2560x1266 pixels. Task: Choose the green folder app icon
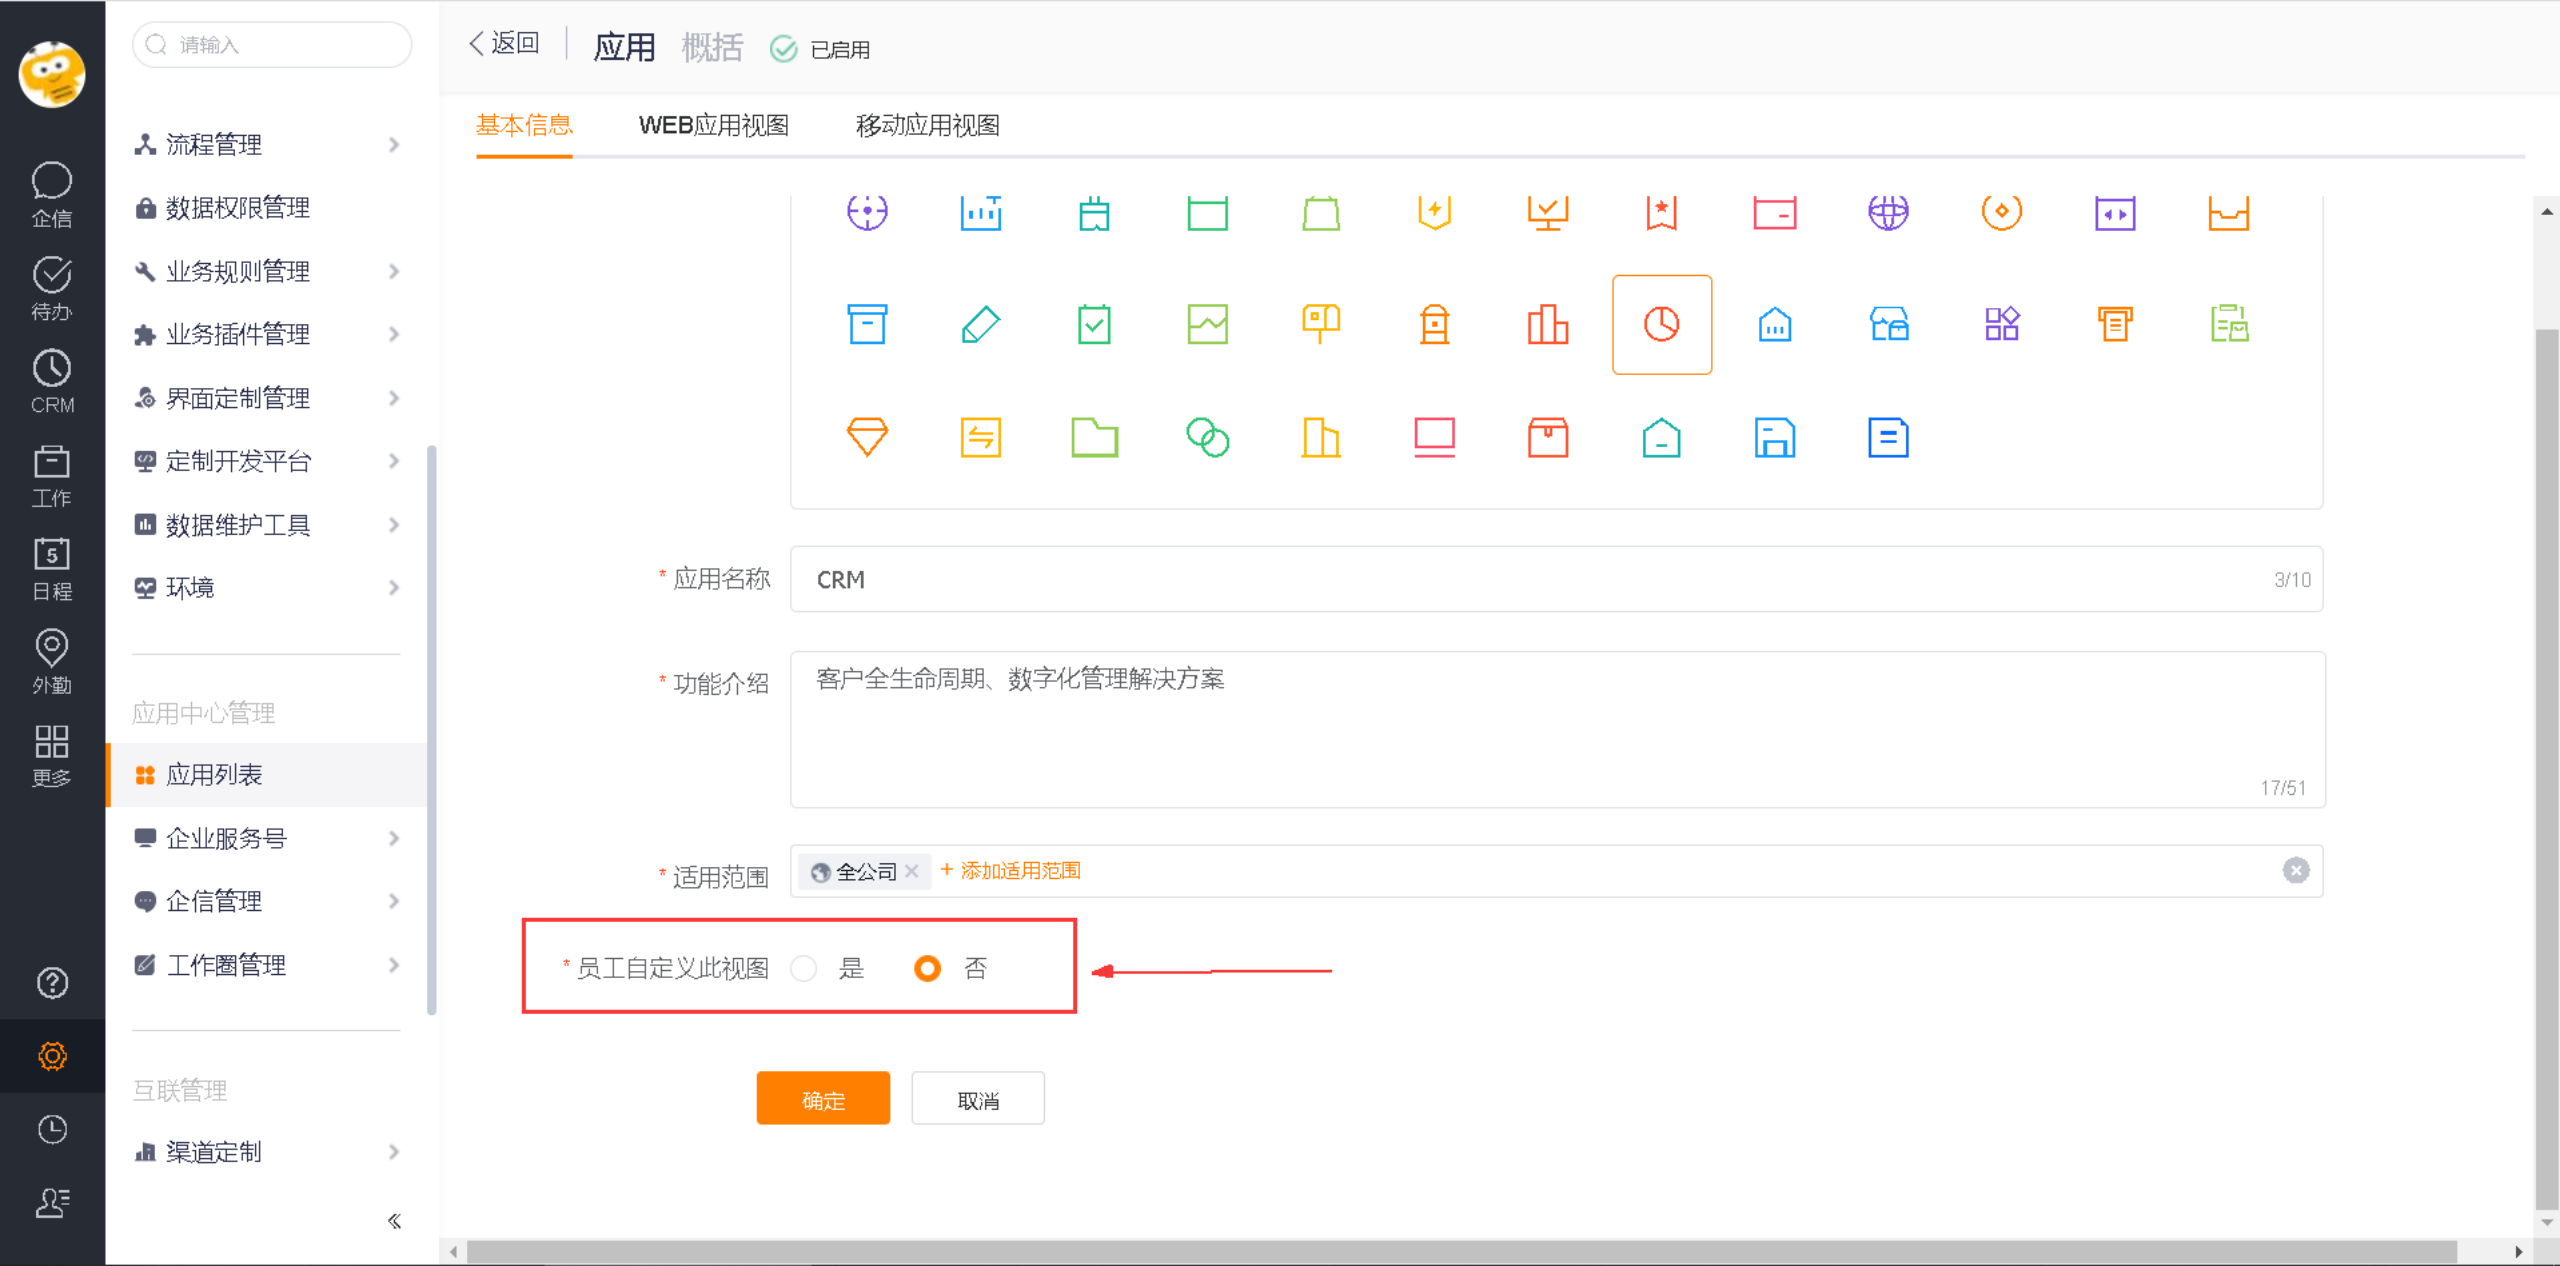click(1094, 437)
